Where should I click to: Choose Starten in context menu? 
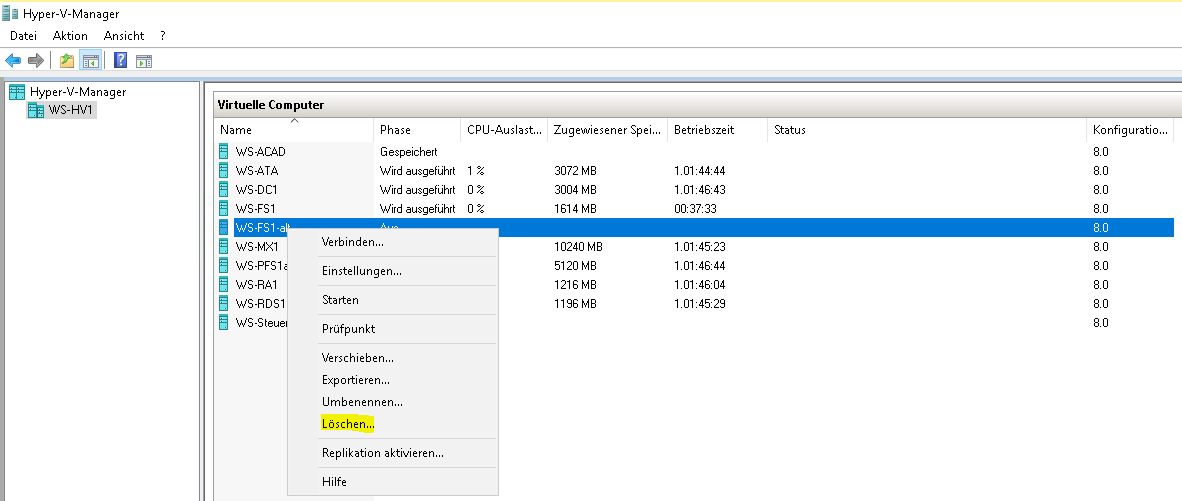tap(393, 300)
